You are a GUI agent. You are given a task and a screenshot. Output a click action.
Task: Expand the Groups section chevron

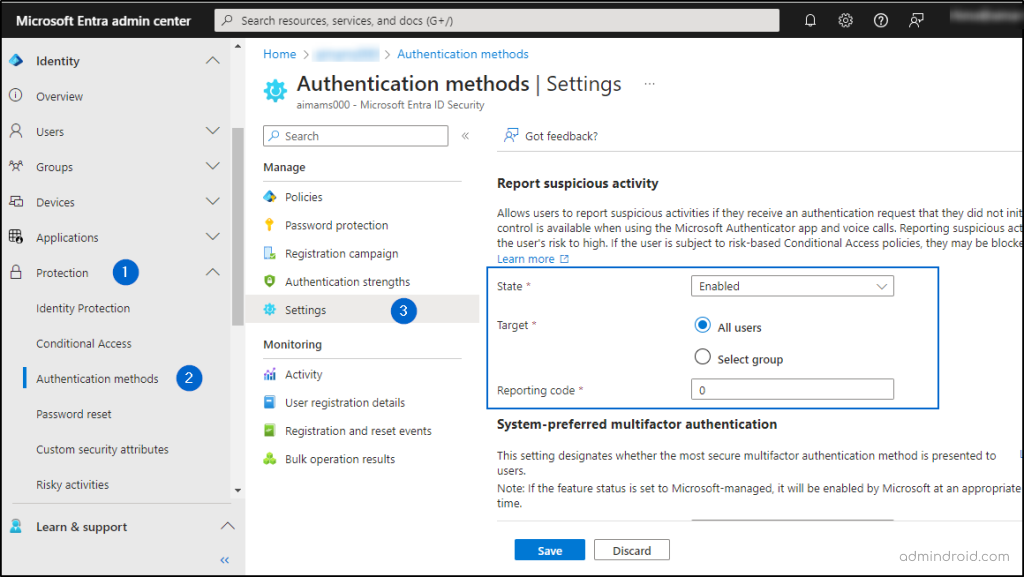(x=212, y=166)
